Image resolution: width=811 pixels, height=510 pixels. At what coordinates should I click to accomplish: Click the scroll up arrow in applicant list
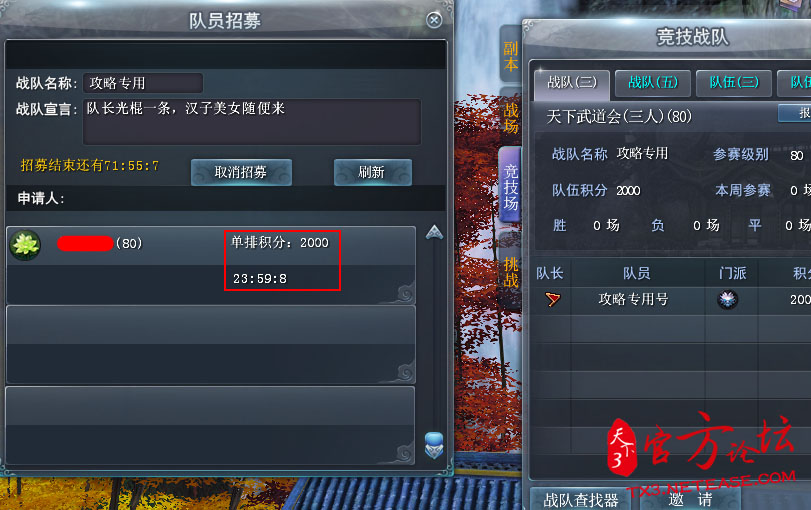[x=434, y=233]
